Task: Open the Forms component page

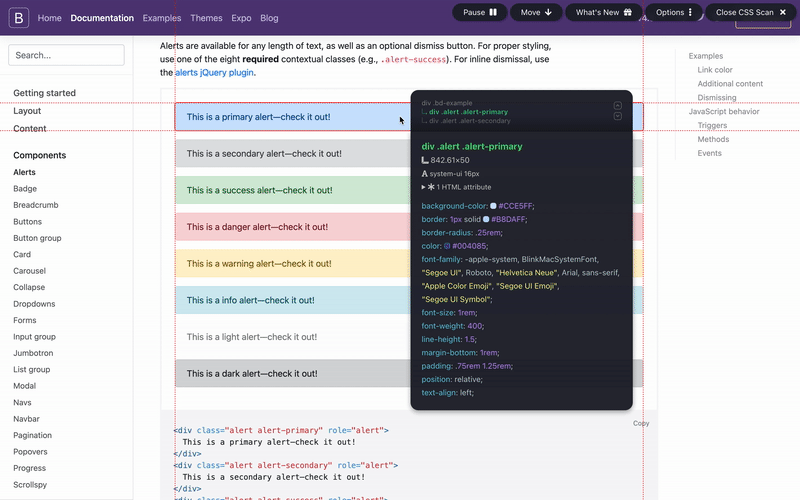Action: tap(24, 320)
